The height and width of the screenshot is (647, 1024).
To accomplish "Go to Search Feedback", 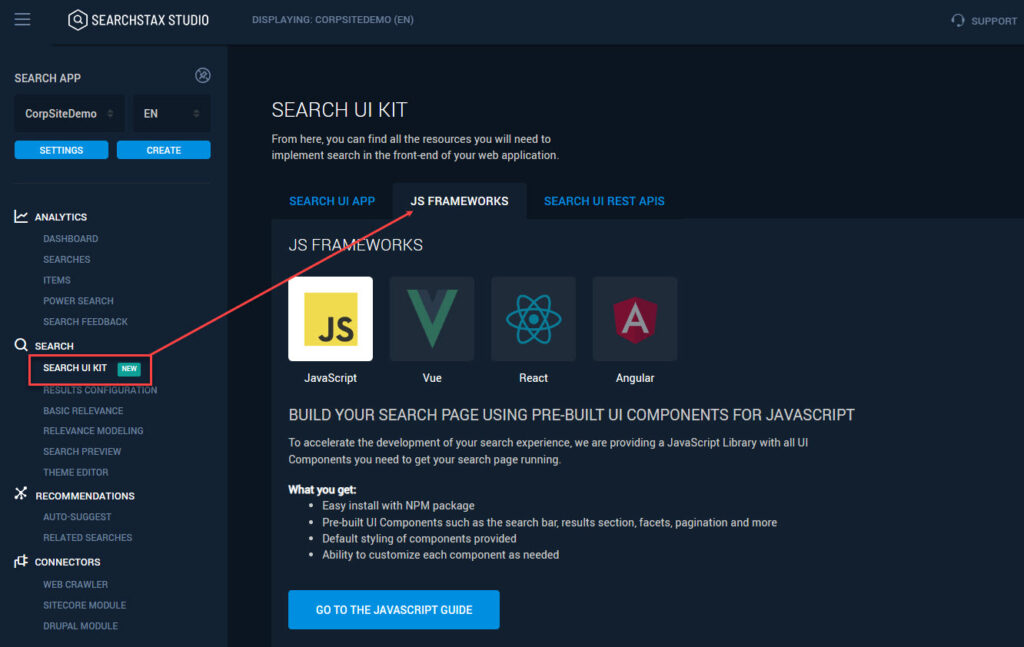I will point(86,322).
